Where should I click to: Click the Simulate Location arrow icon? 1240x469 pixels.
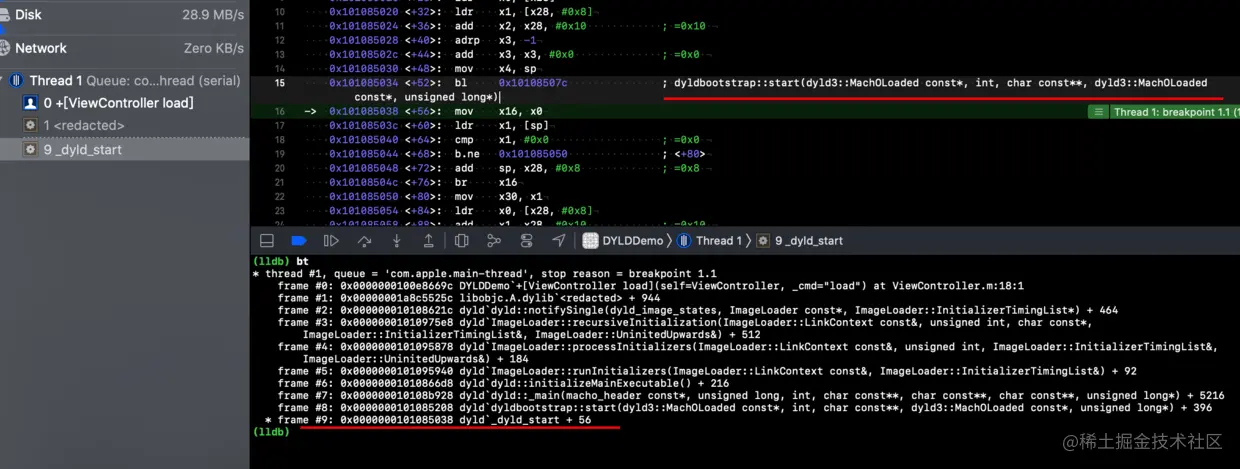pos(558,241)
